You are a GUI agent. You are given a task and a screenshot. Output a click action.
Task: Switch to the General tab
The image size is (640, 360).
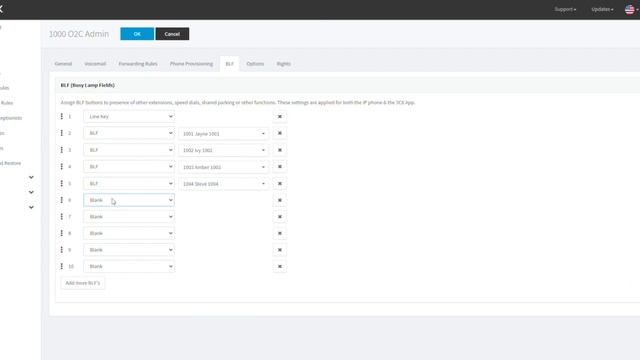pyautogui.click(x=63, y=64)
